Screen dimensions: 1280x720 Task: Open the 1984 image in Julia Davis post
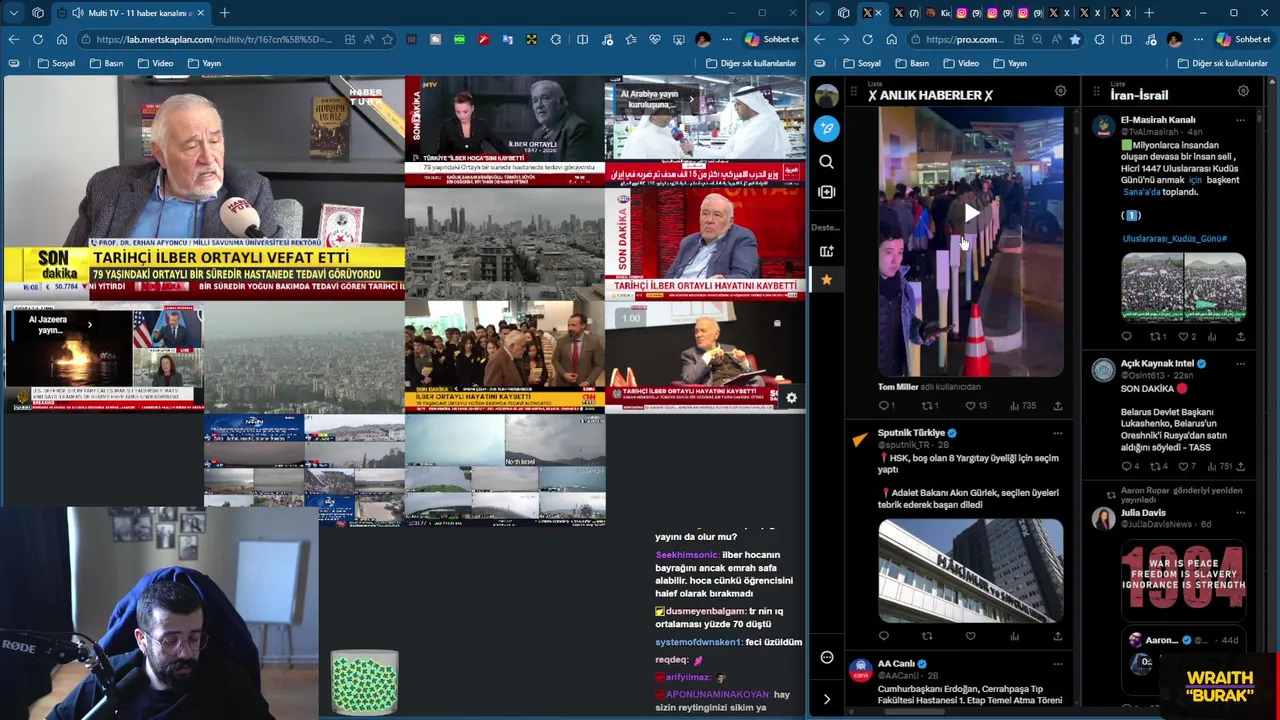coord(1184,580)
